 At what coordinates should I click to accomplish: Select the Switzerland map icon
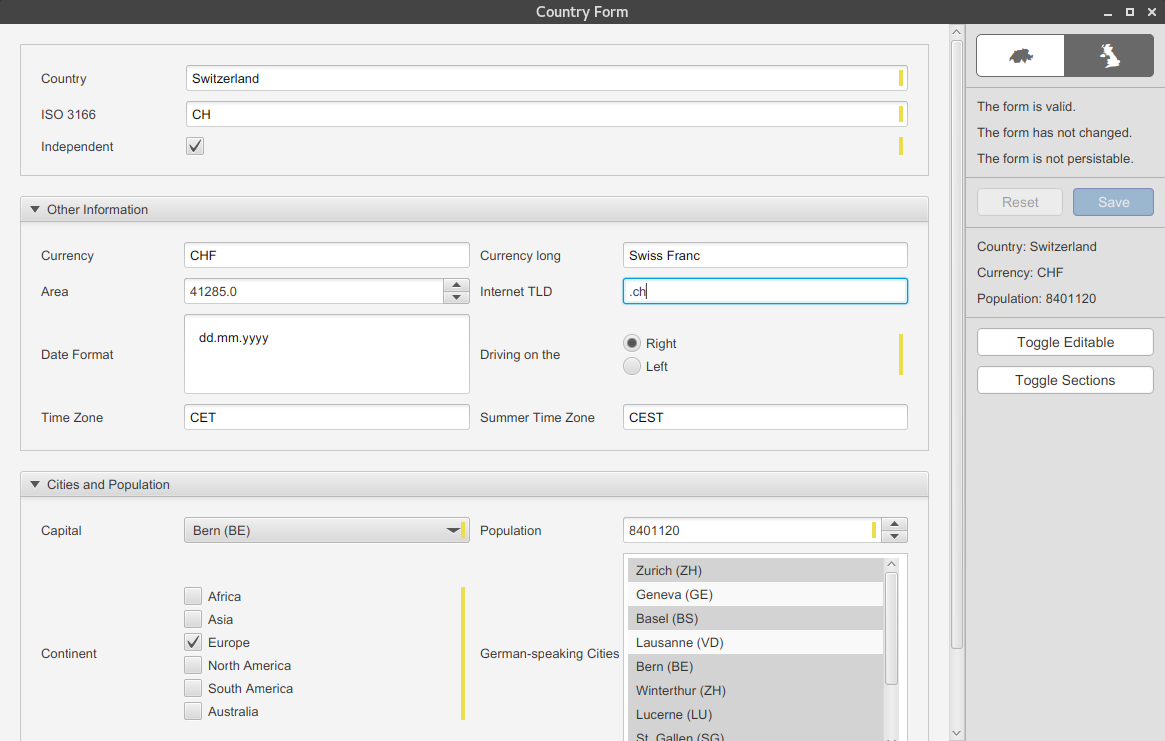click(x=1019, y=55)
